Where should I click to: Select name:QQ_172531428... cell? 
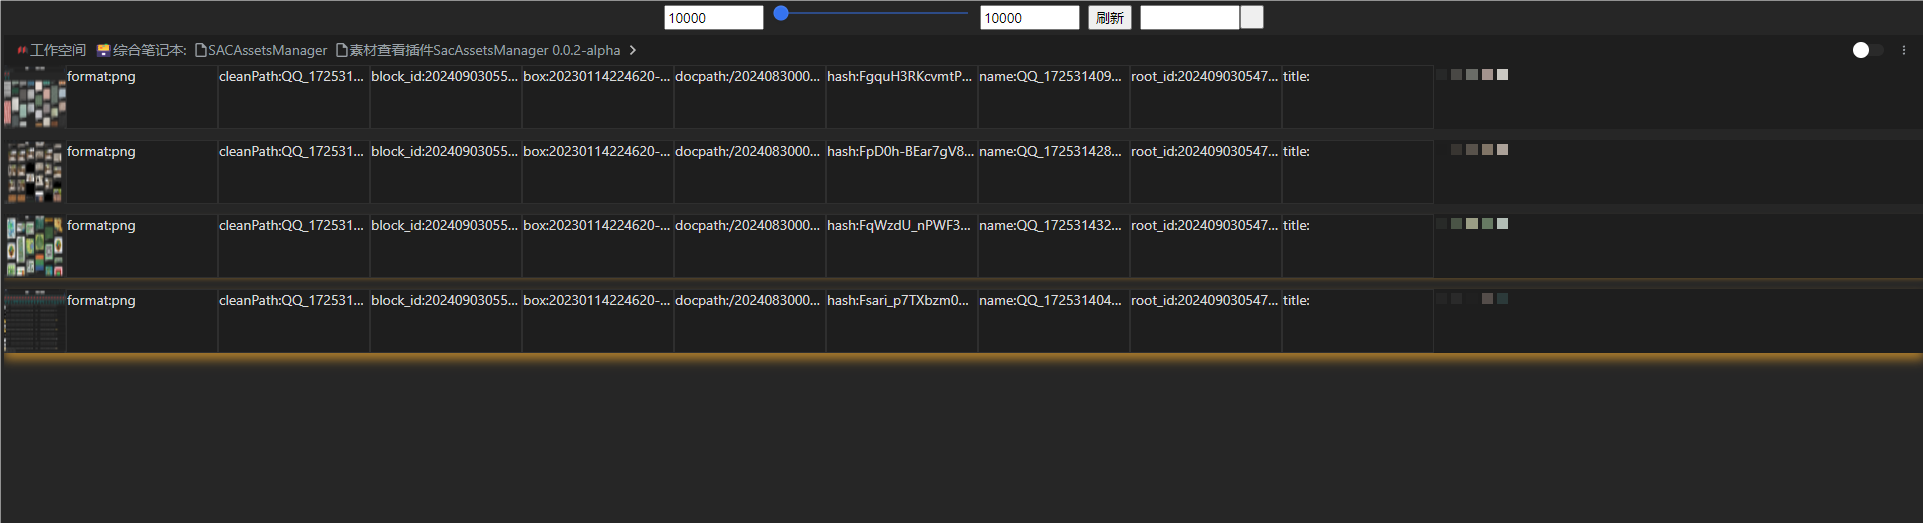[1054, 172]
